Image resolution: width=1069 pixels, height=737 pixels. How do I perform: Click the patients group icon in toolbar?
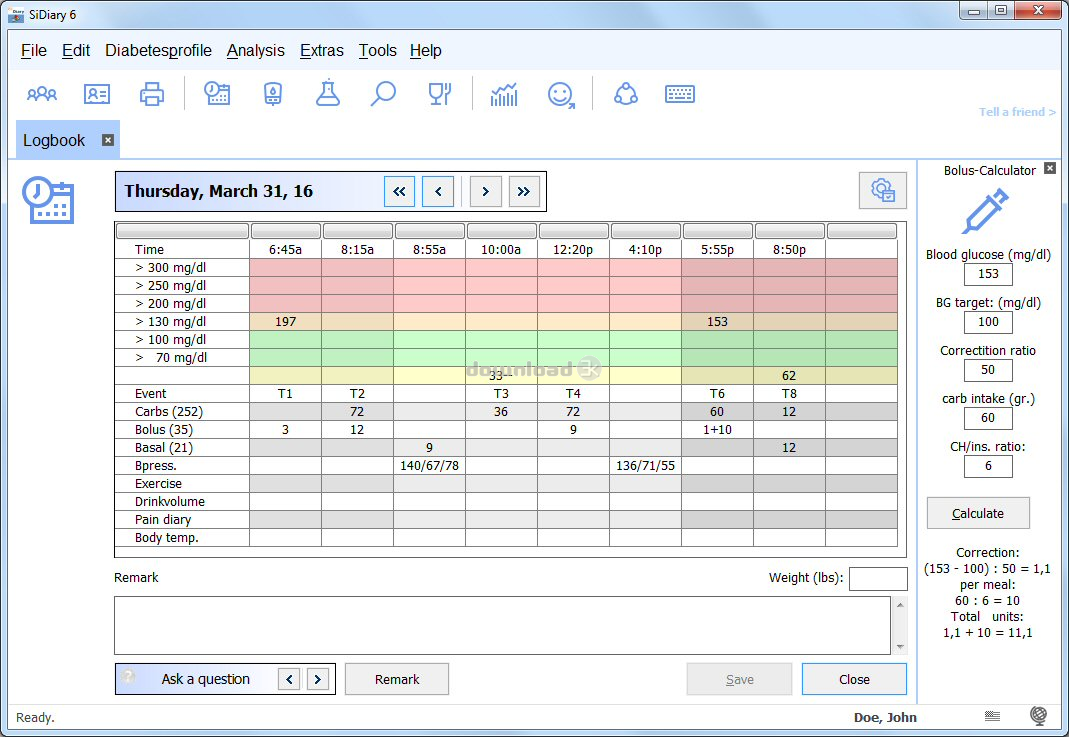[42, 95]
